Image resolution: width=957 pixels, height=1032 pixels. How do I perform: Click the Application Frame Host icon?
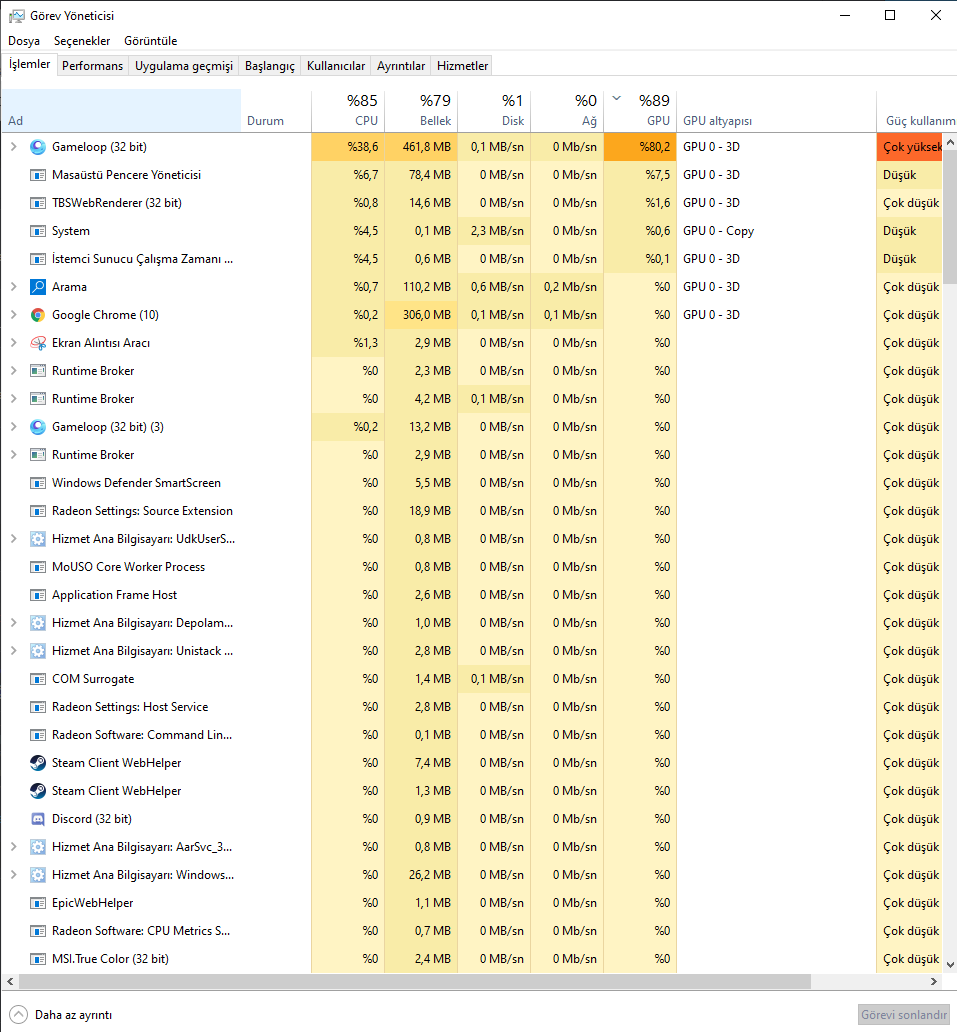[38, 595]
